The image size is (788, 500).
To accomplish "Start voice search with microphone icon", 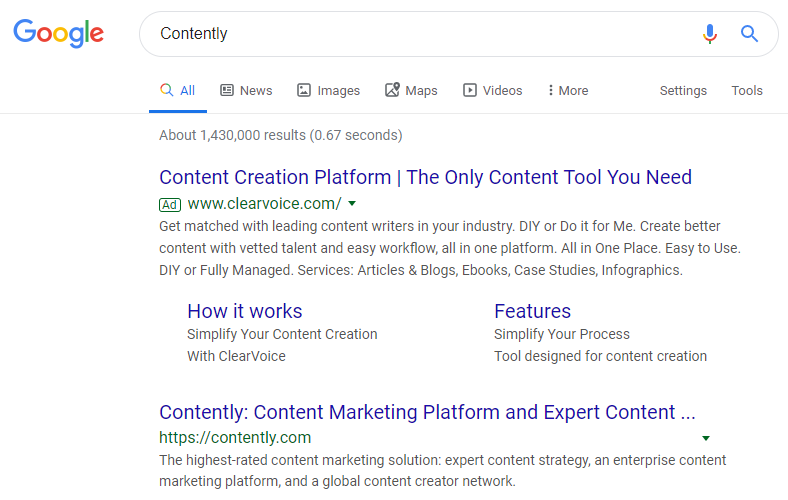I will coord(710,34).
